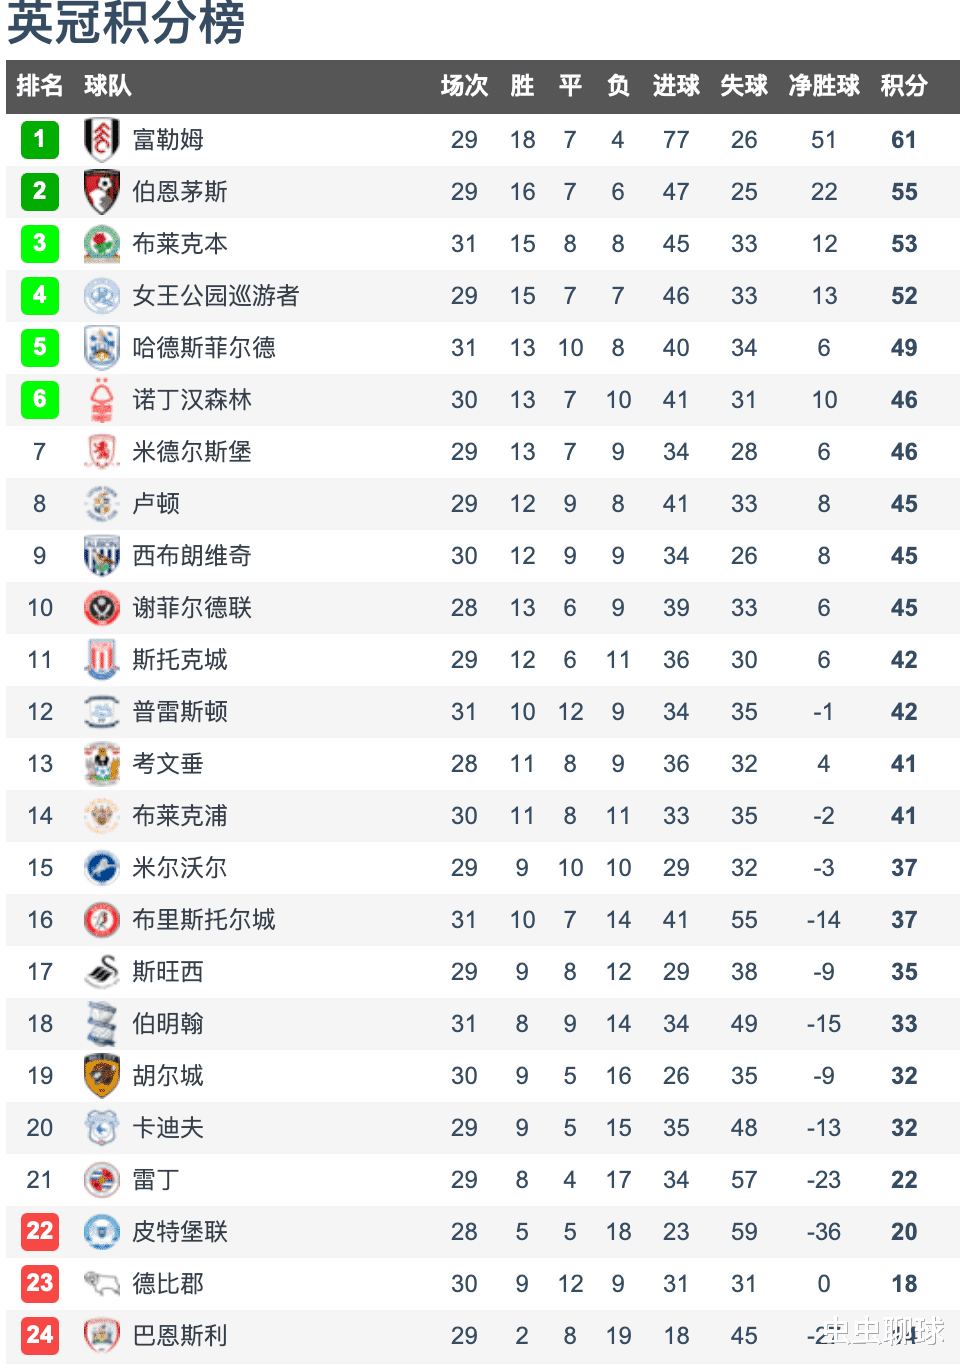The image size is (960, 1366).
Task: Click the 胡尔城 tiger crest icon
Action: tap(102, 1076)
